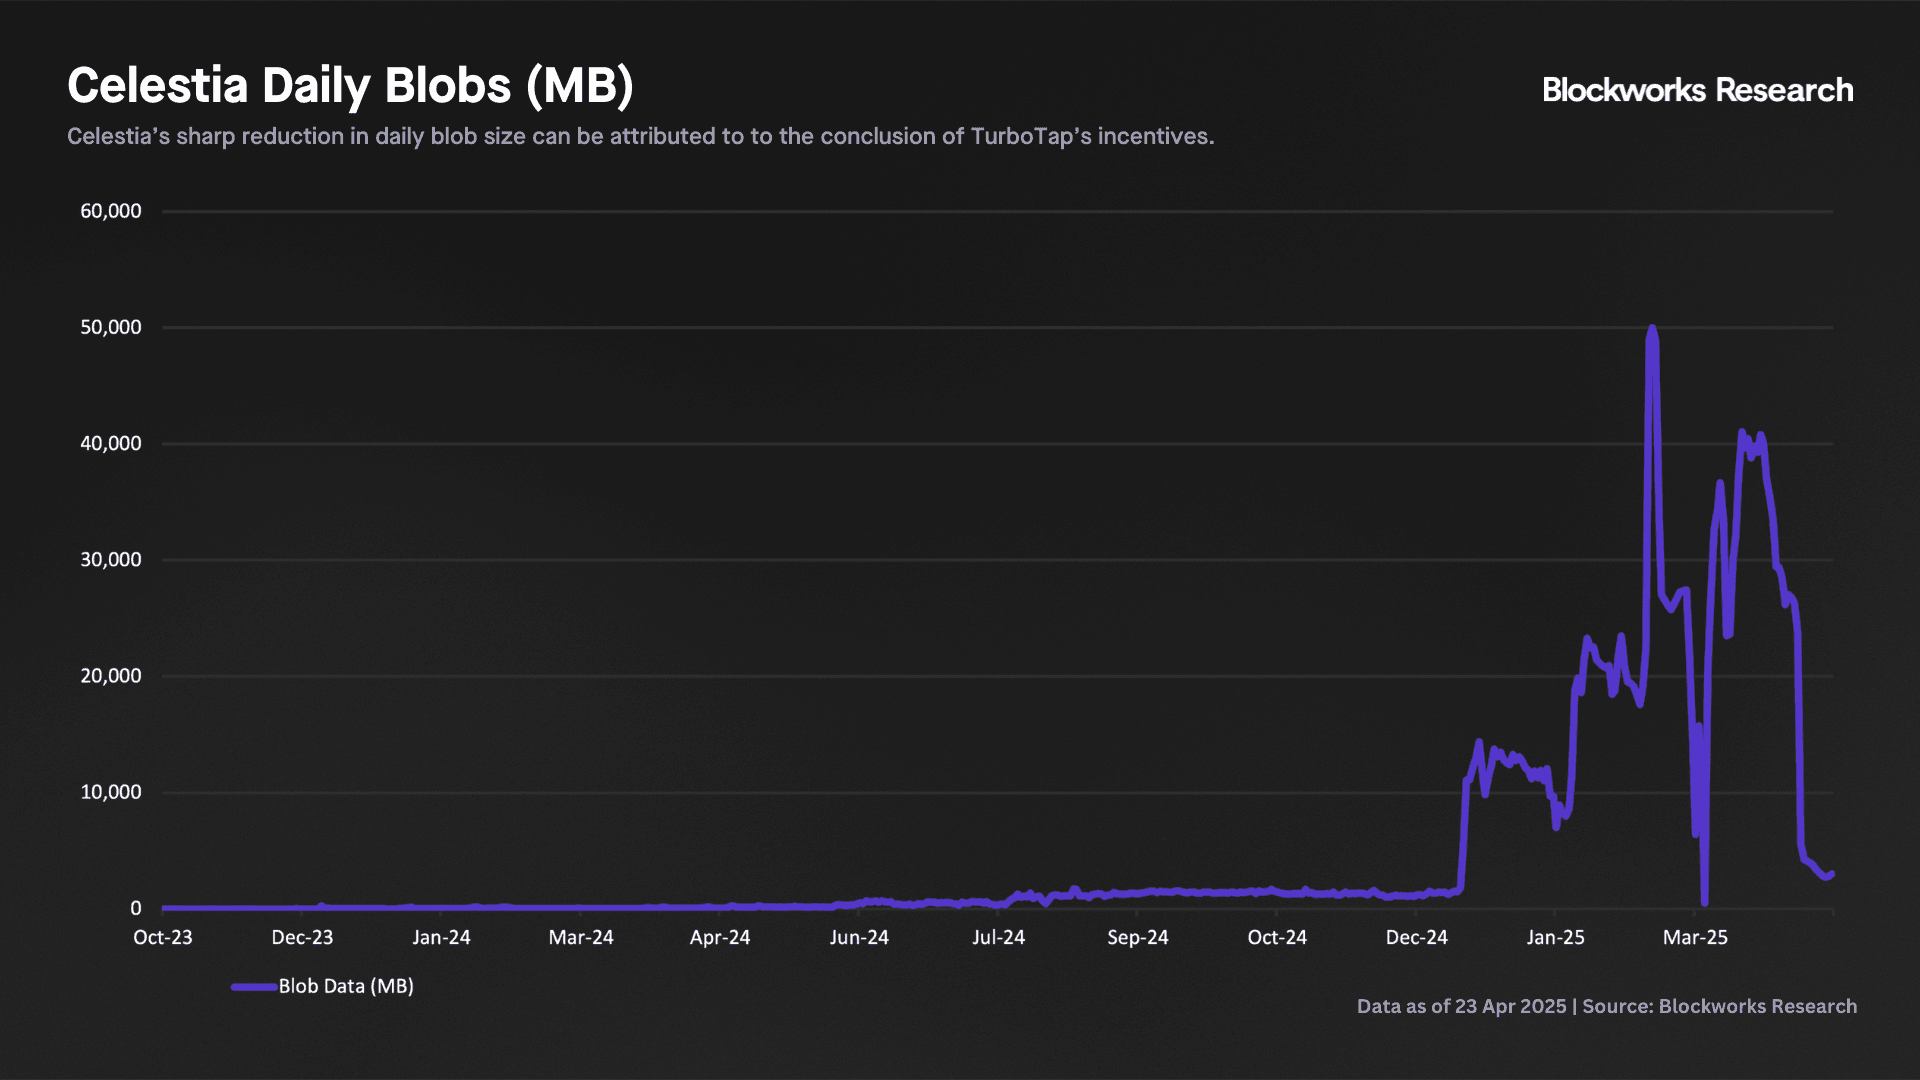This screenshot has width=1920, height=1080.
Task: Click the '50,000' y-axis label
Action: pos(111,327)
